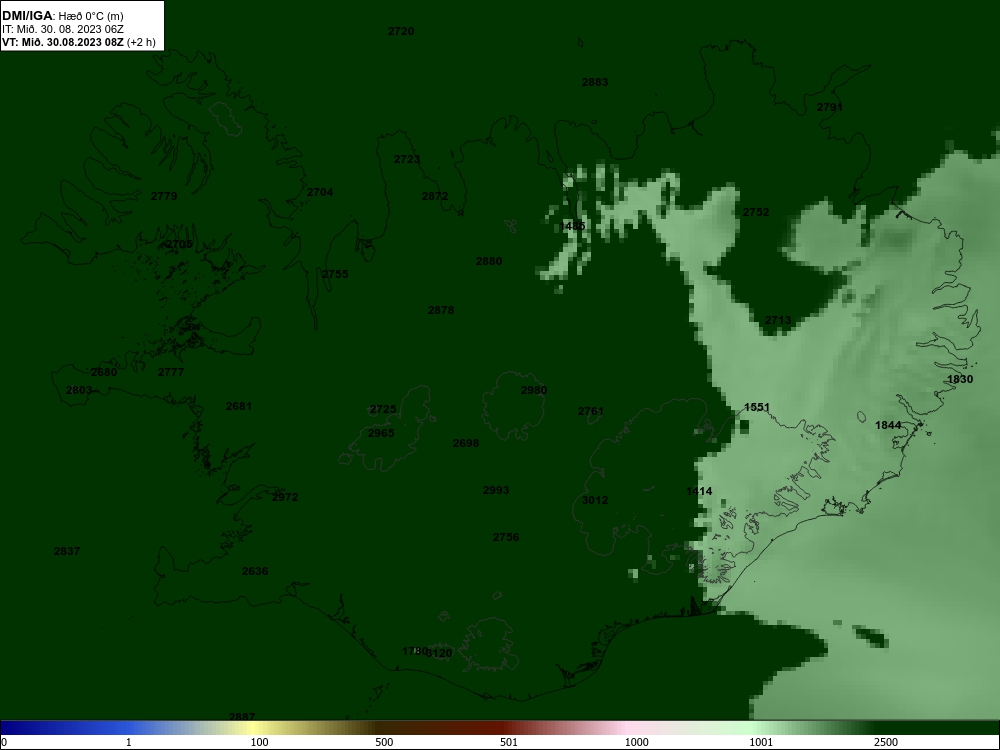The image size is (1000, 750).
Task: Select the map value 3120
Action: (x=439, y=653)
